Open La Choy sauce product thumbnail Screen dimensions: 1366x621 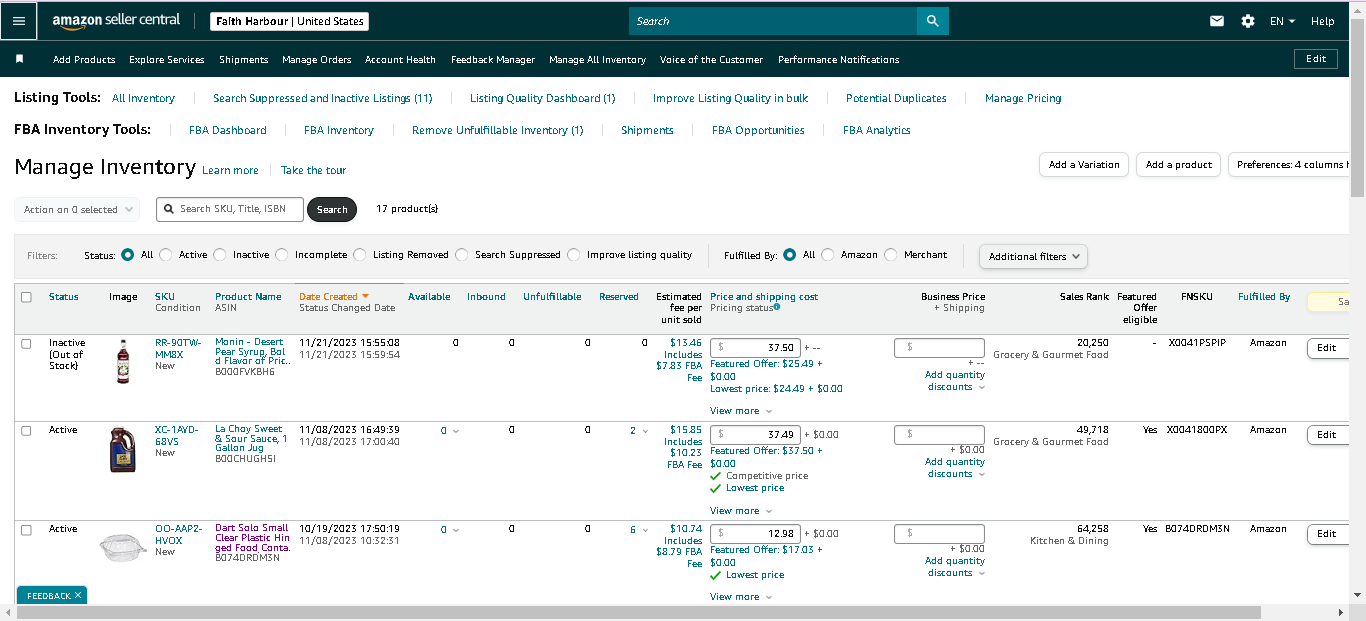click(123, 449)
